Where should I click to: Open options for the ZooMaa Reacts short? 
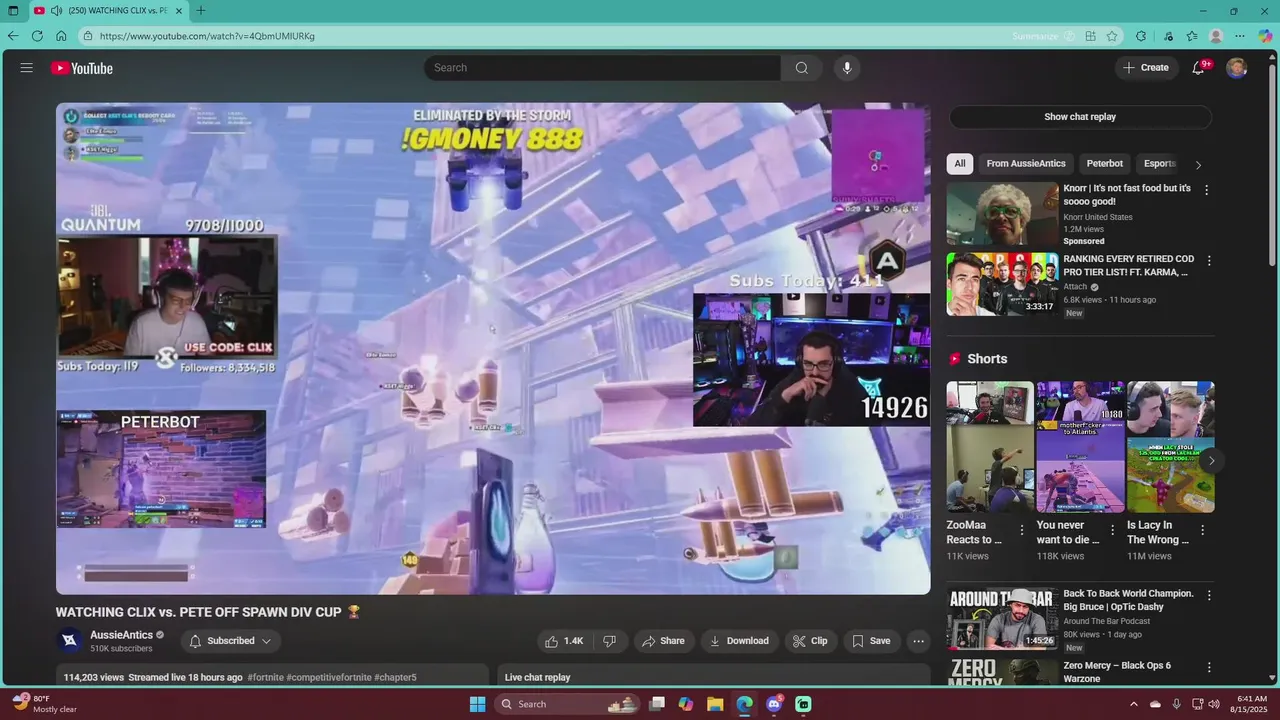click(x=1022, y=530)
